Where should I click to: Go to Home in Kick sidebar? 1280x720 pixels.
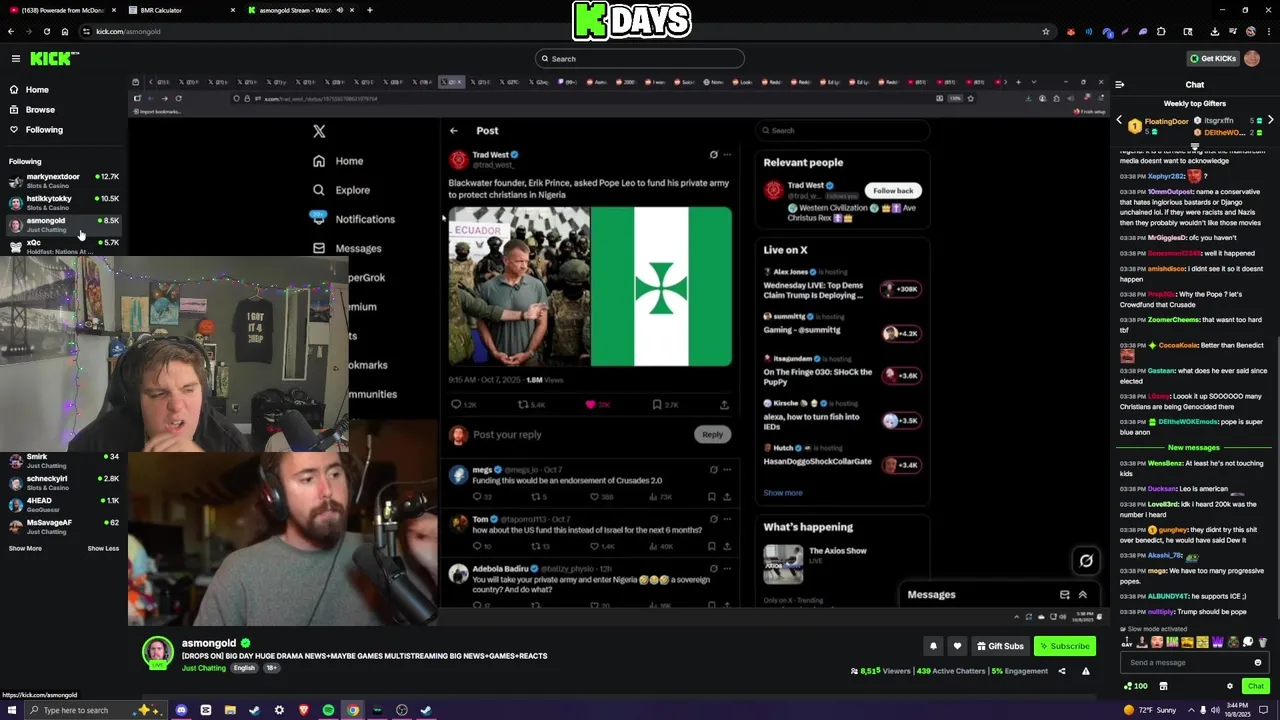37,90
